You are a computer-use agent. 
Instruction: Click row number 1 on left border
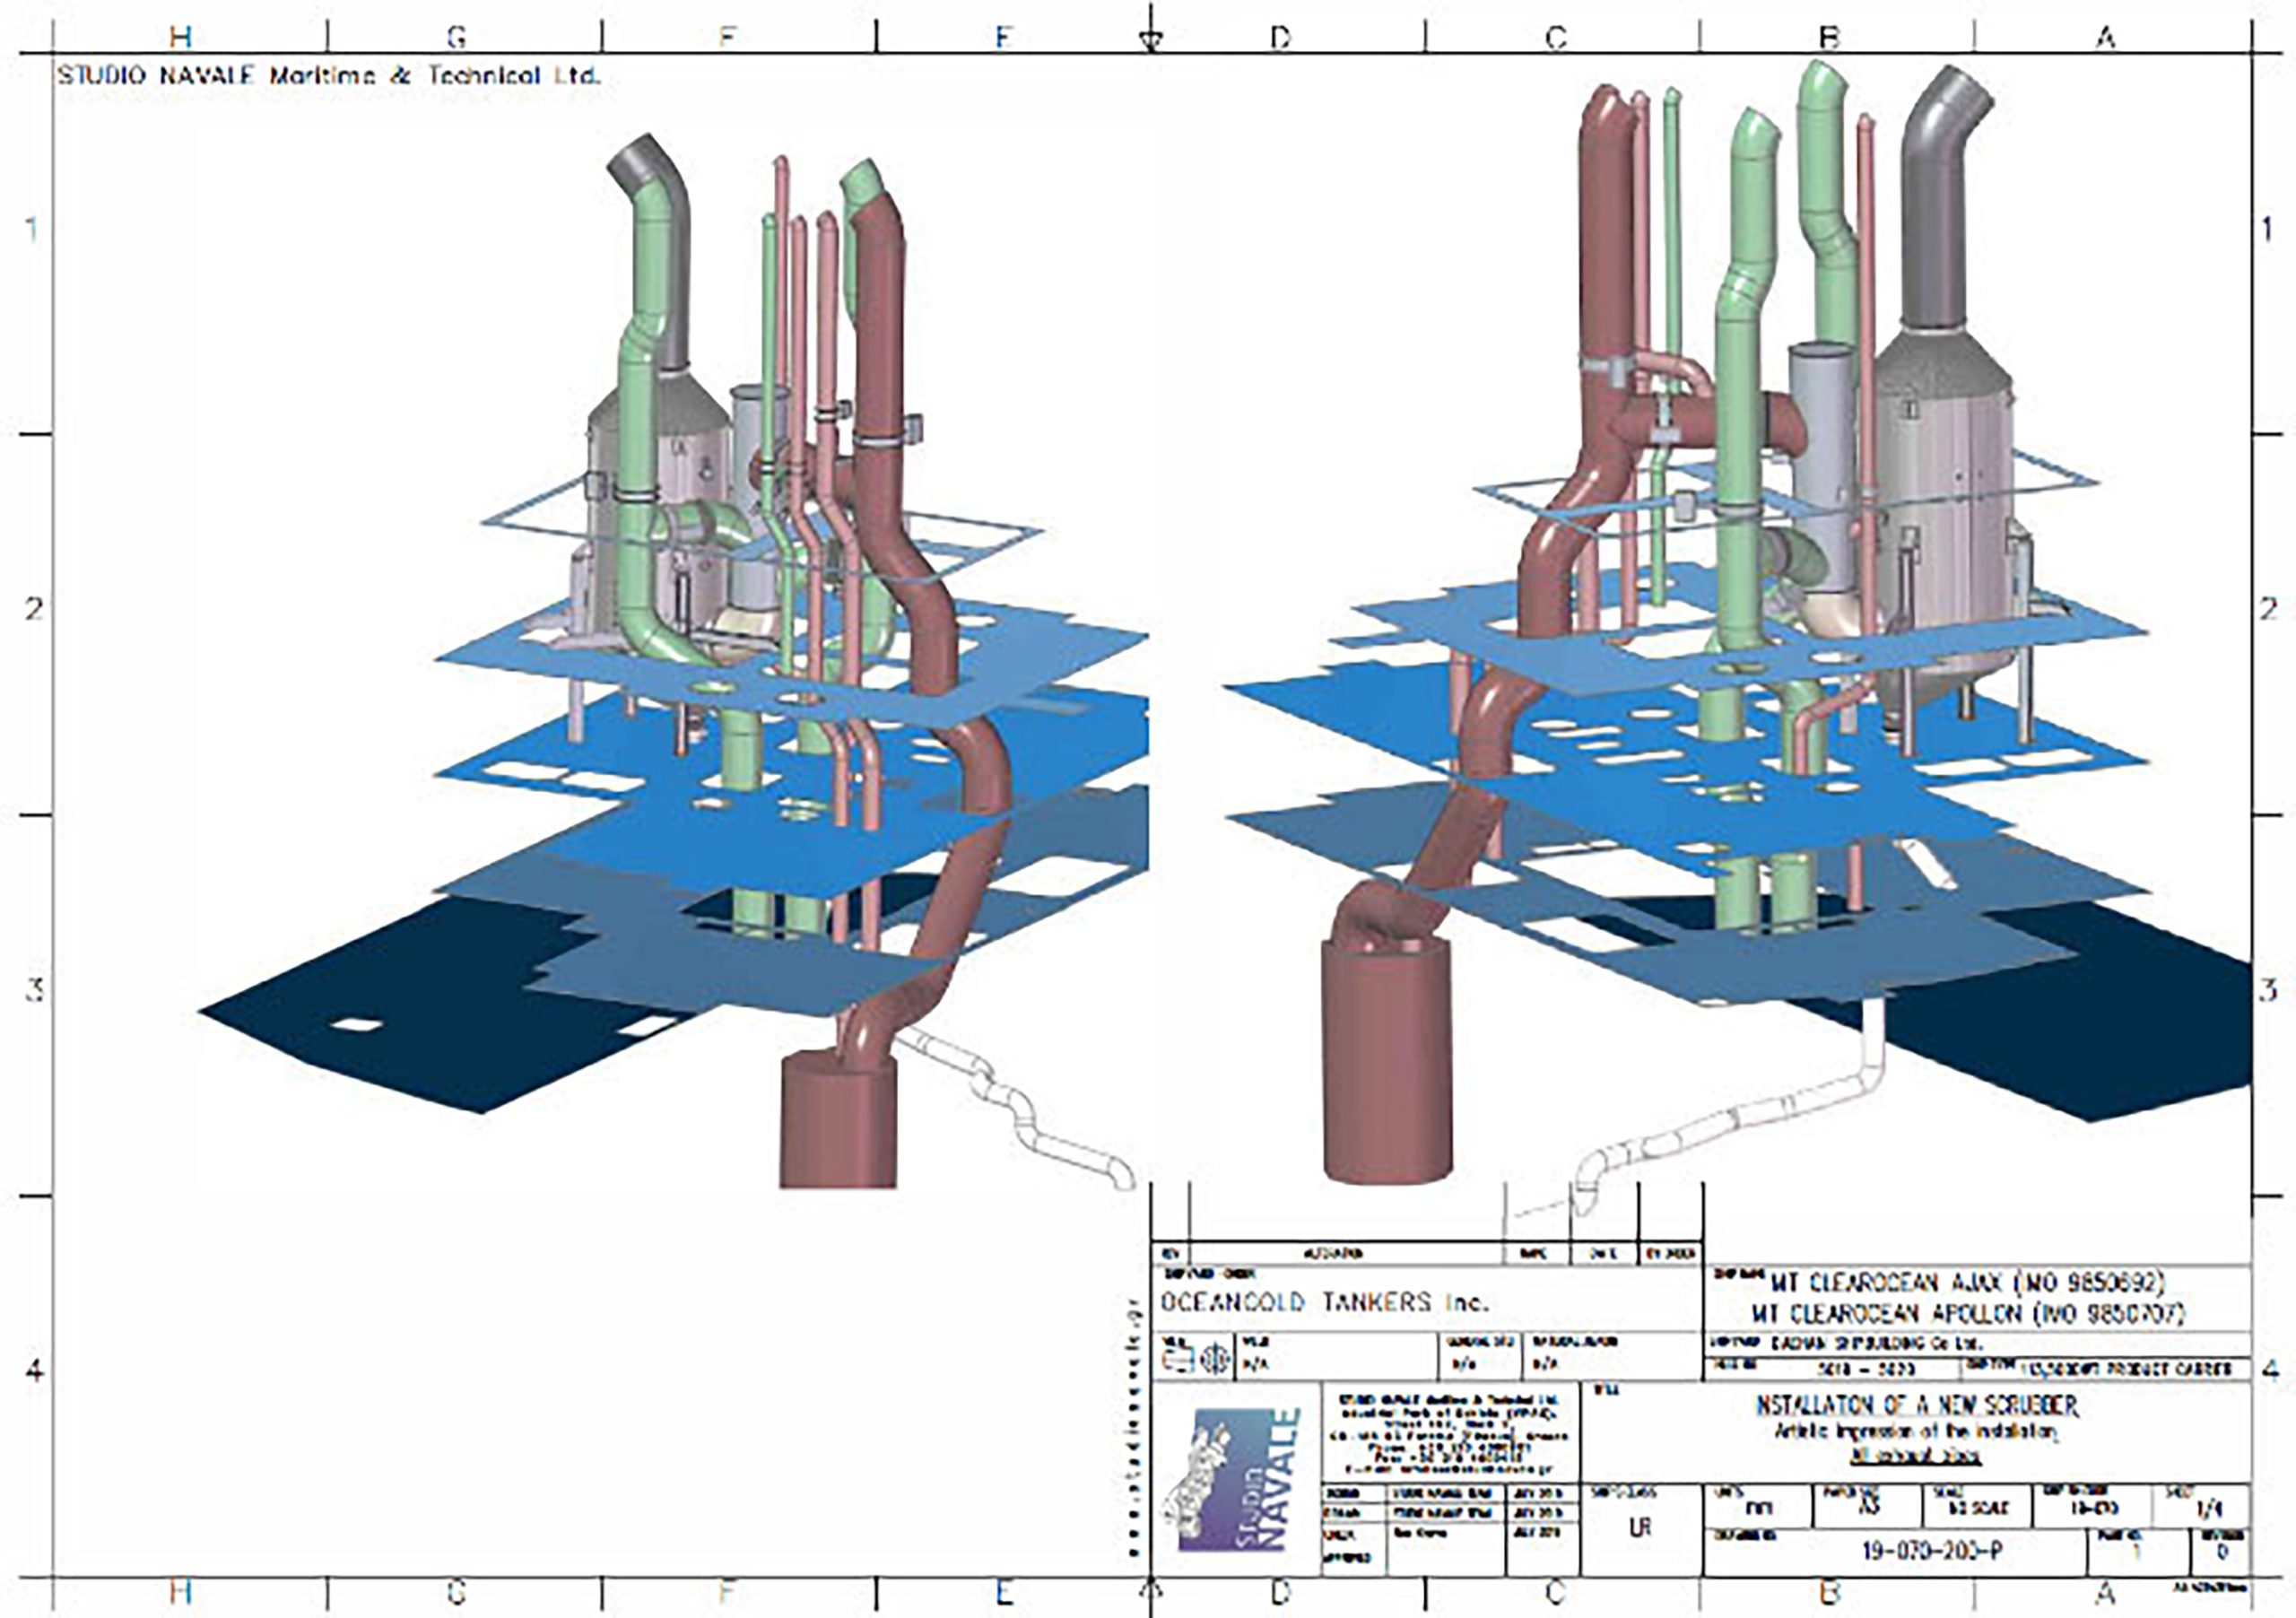(32, 230)
